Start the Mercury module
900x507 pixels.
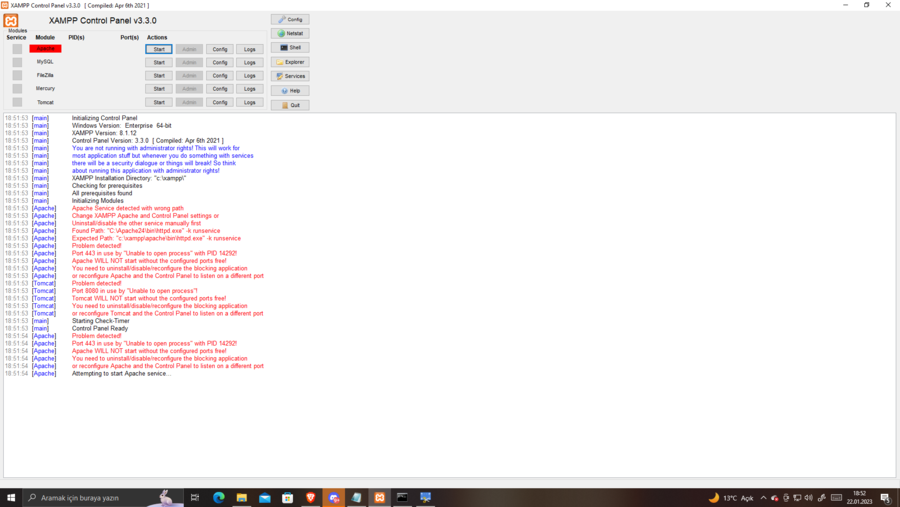tap(159, 89)
